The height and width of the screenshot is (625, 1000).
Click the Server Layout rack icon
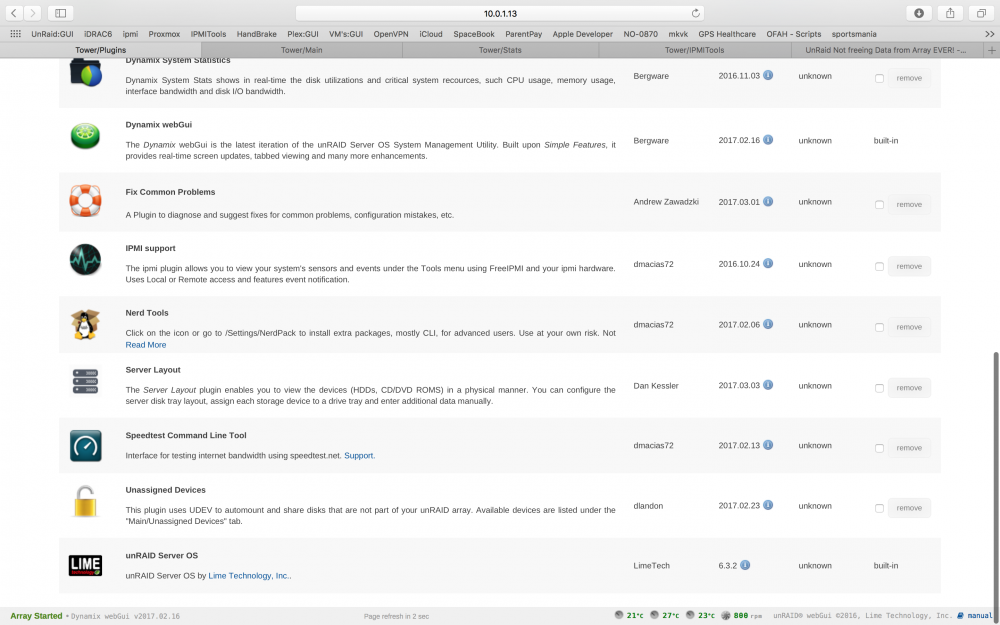(85, 381)
